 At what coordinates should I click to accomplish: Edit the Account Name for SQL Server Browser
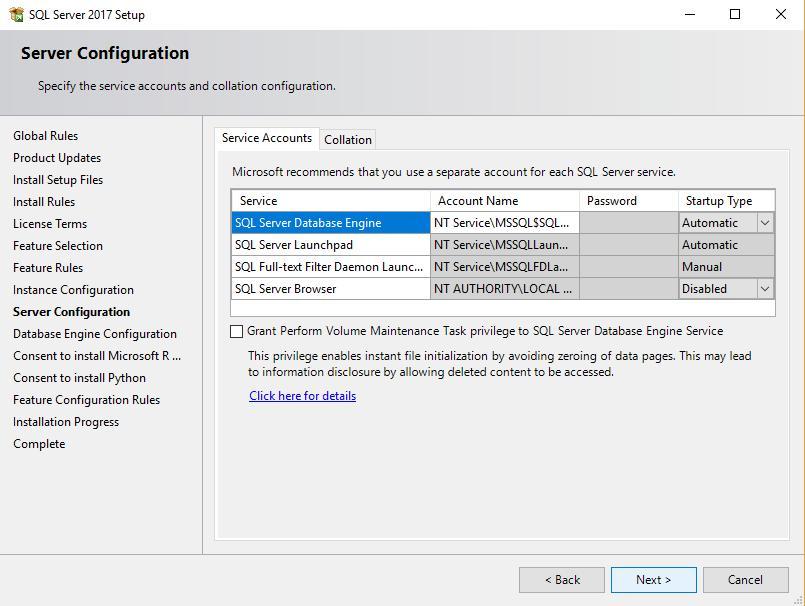tap(504, 288)
